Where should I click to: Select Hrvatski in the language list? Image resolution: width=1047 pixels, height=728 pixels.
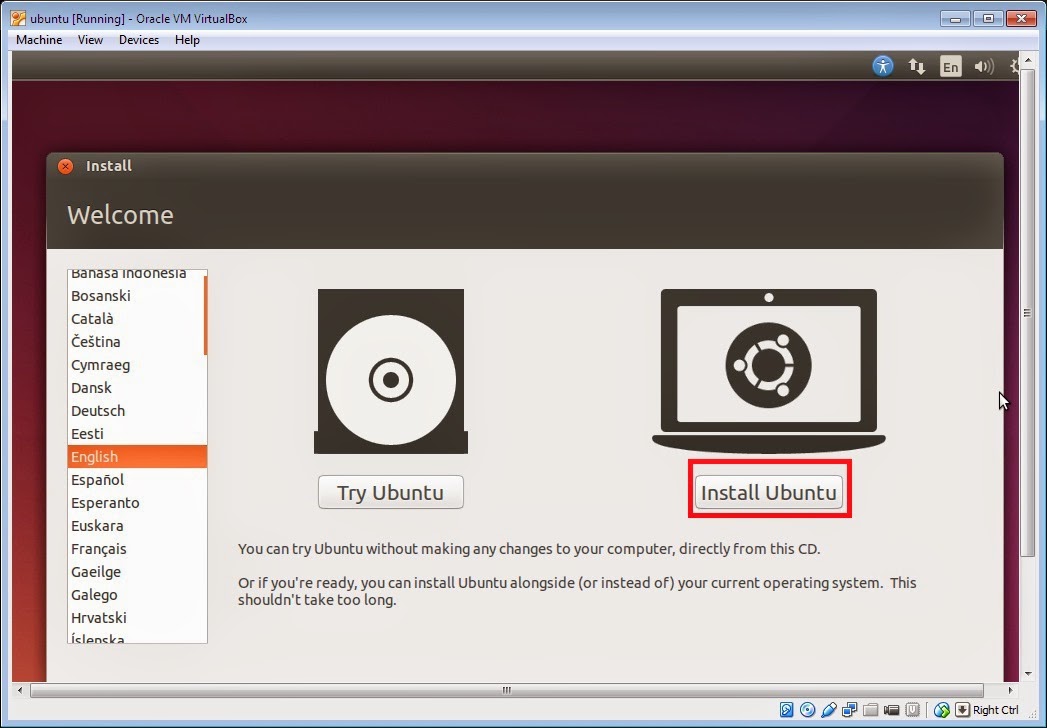click(137, 618)
